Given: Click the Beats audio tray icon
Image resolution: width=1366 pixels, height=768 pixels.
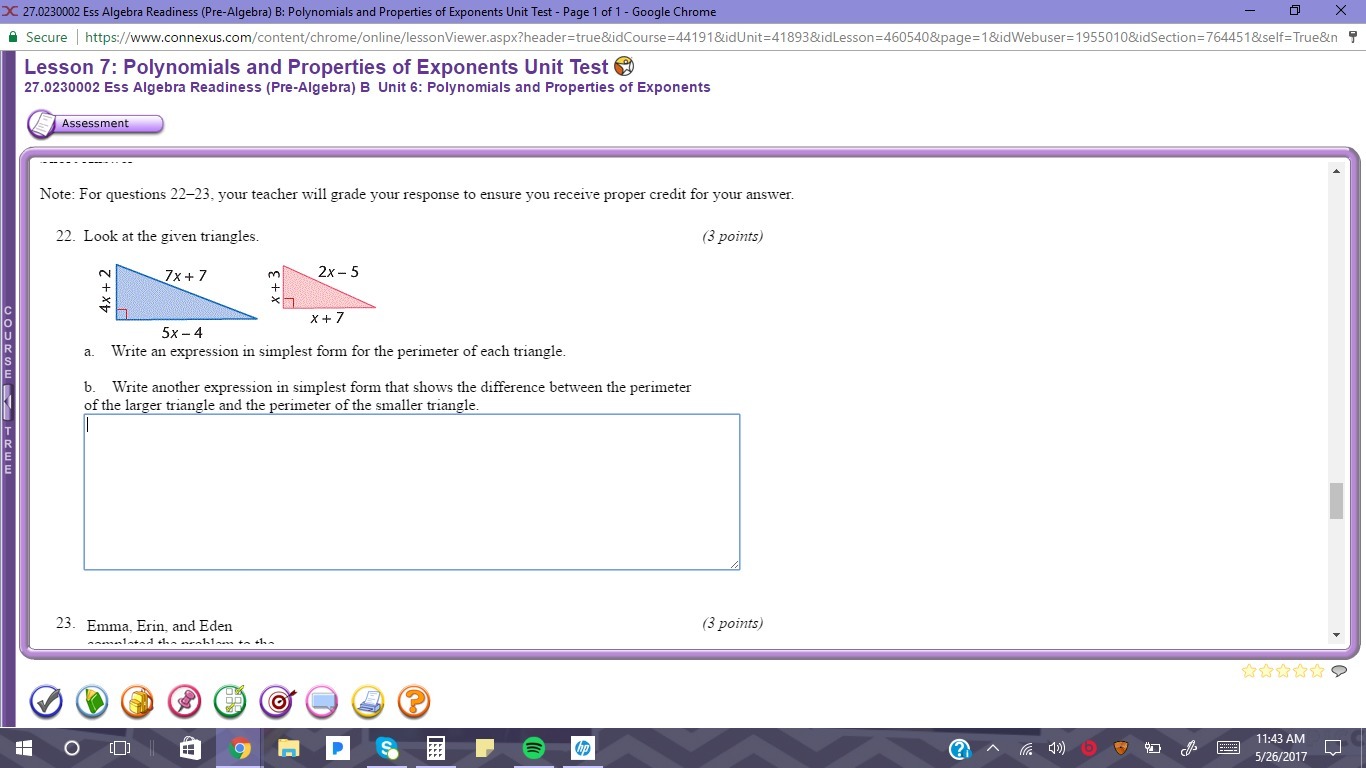Looking at the screenshot, I should click(x=1089, y=748).
